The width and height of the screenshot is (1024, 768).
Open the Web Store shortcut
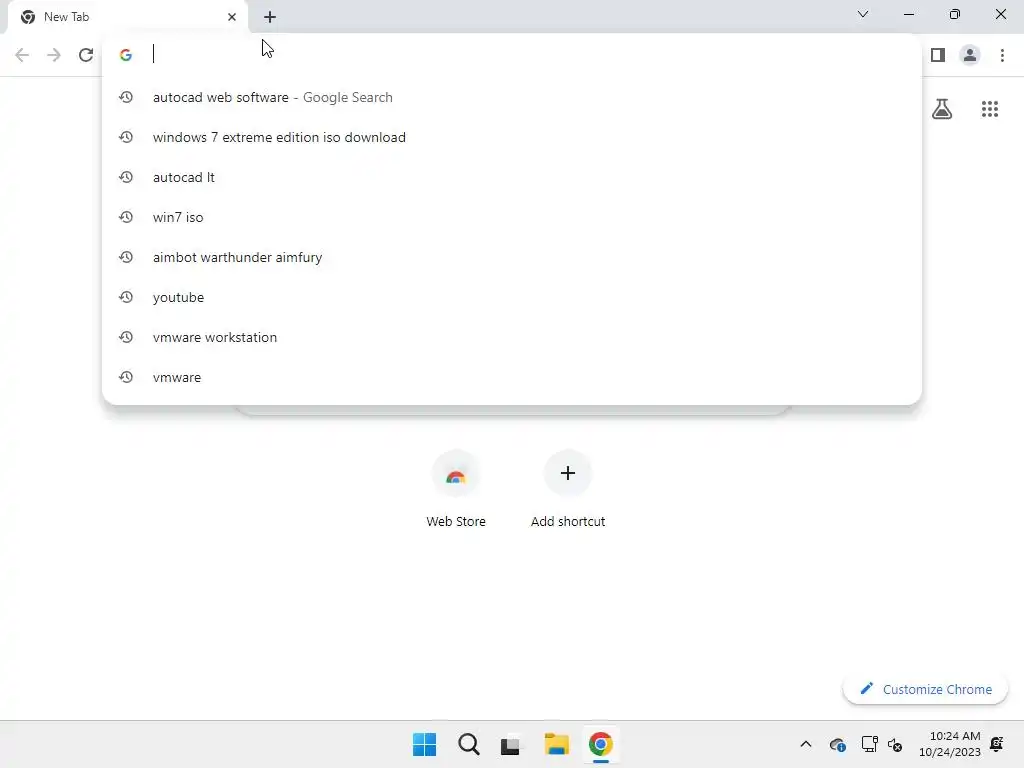tap(456, 489)
